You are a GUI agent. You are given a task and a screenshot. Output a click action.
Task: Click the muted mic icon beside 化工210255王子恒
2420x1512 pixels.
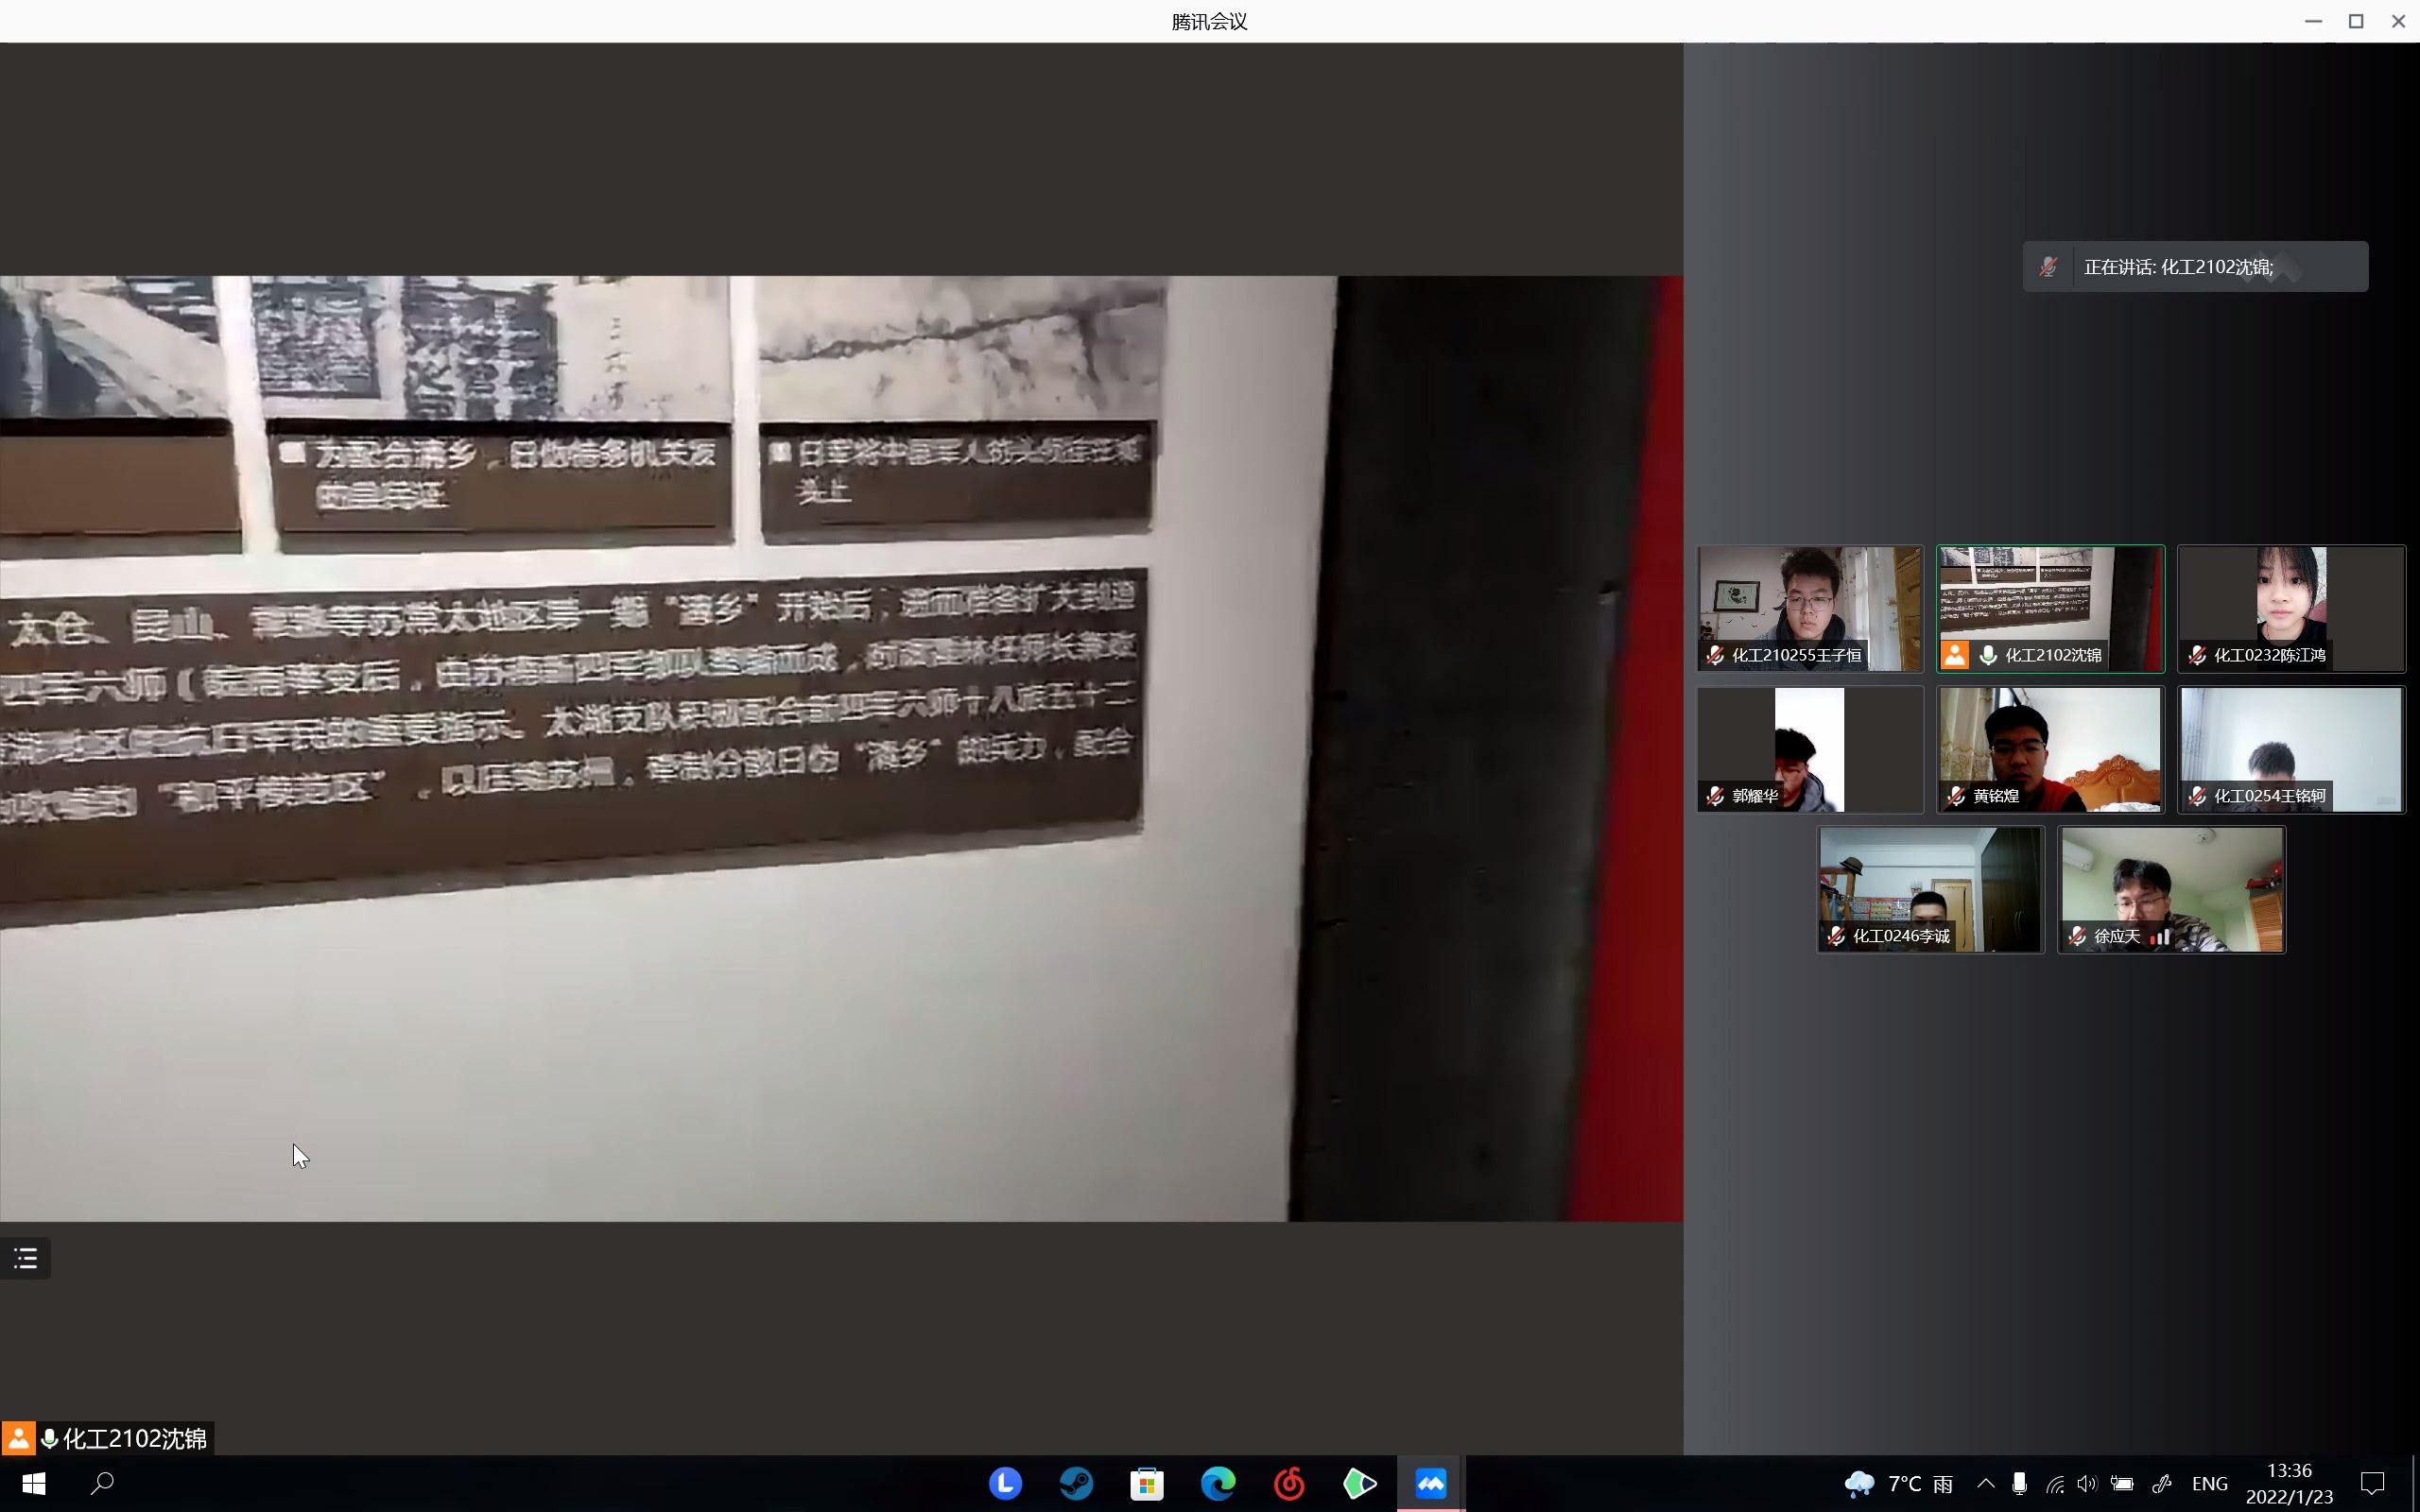pyautogui.click(x=1715, y=655)
